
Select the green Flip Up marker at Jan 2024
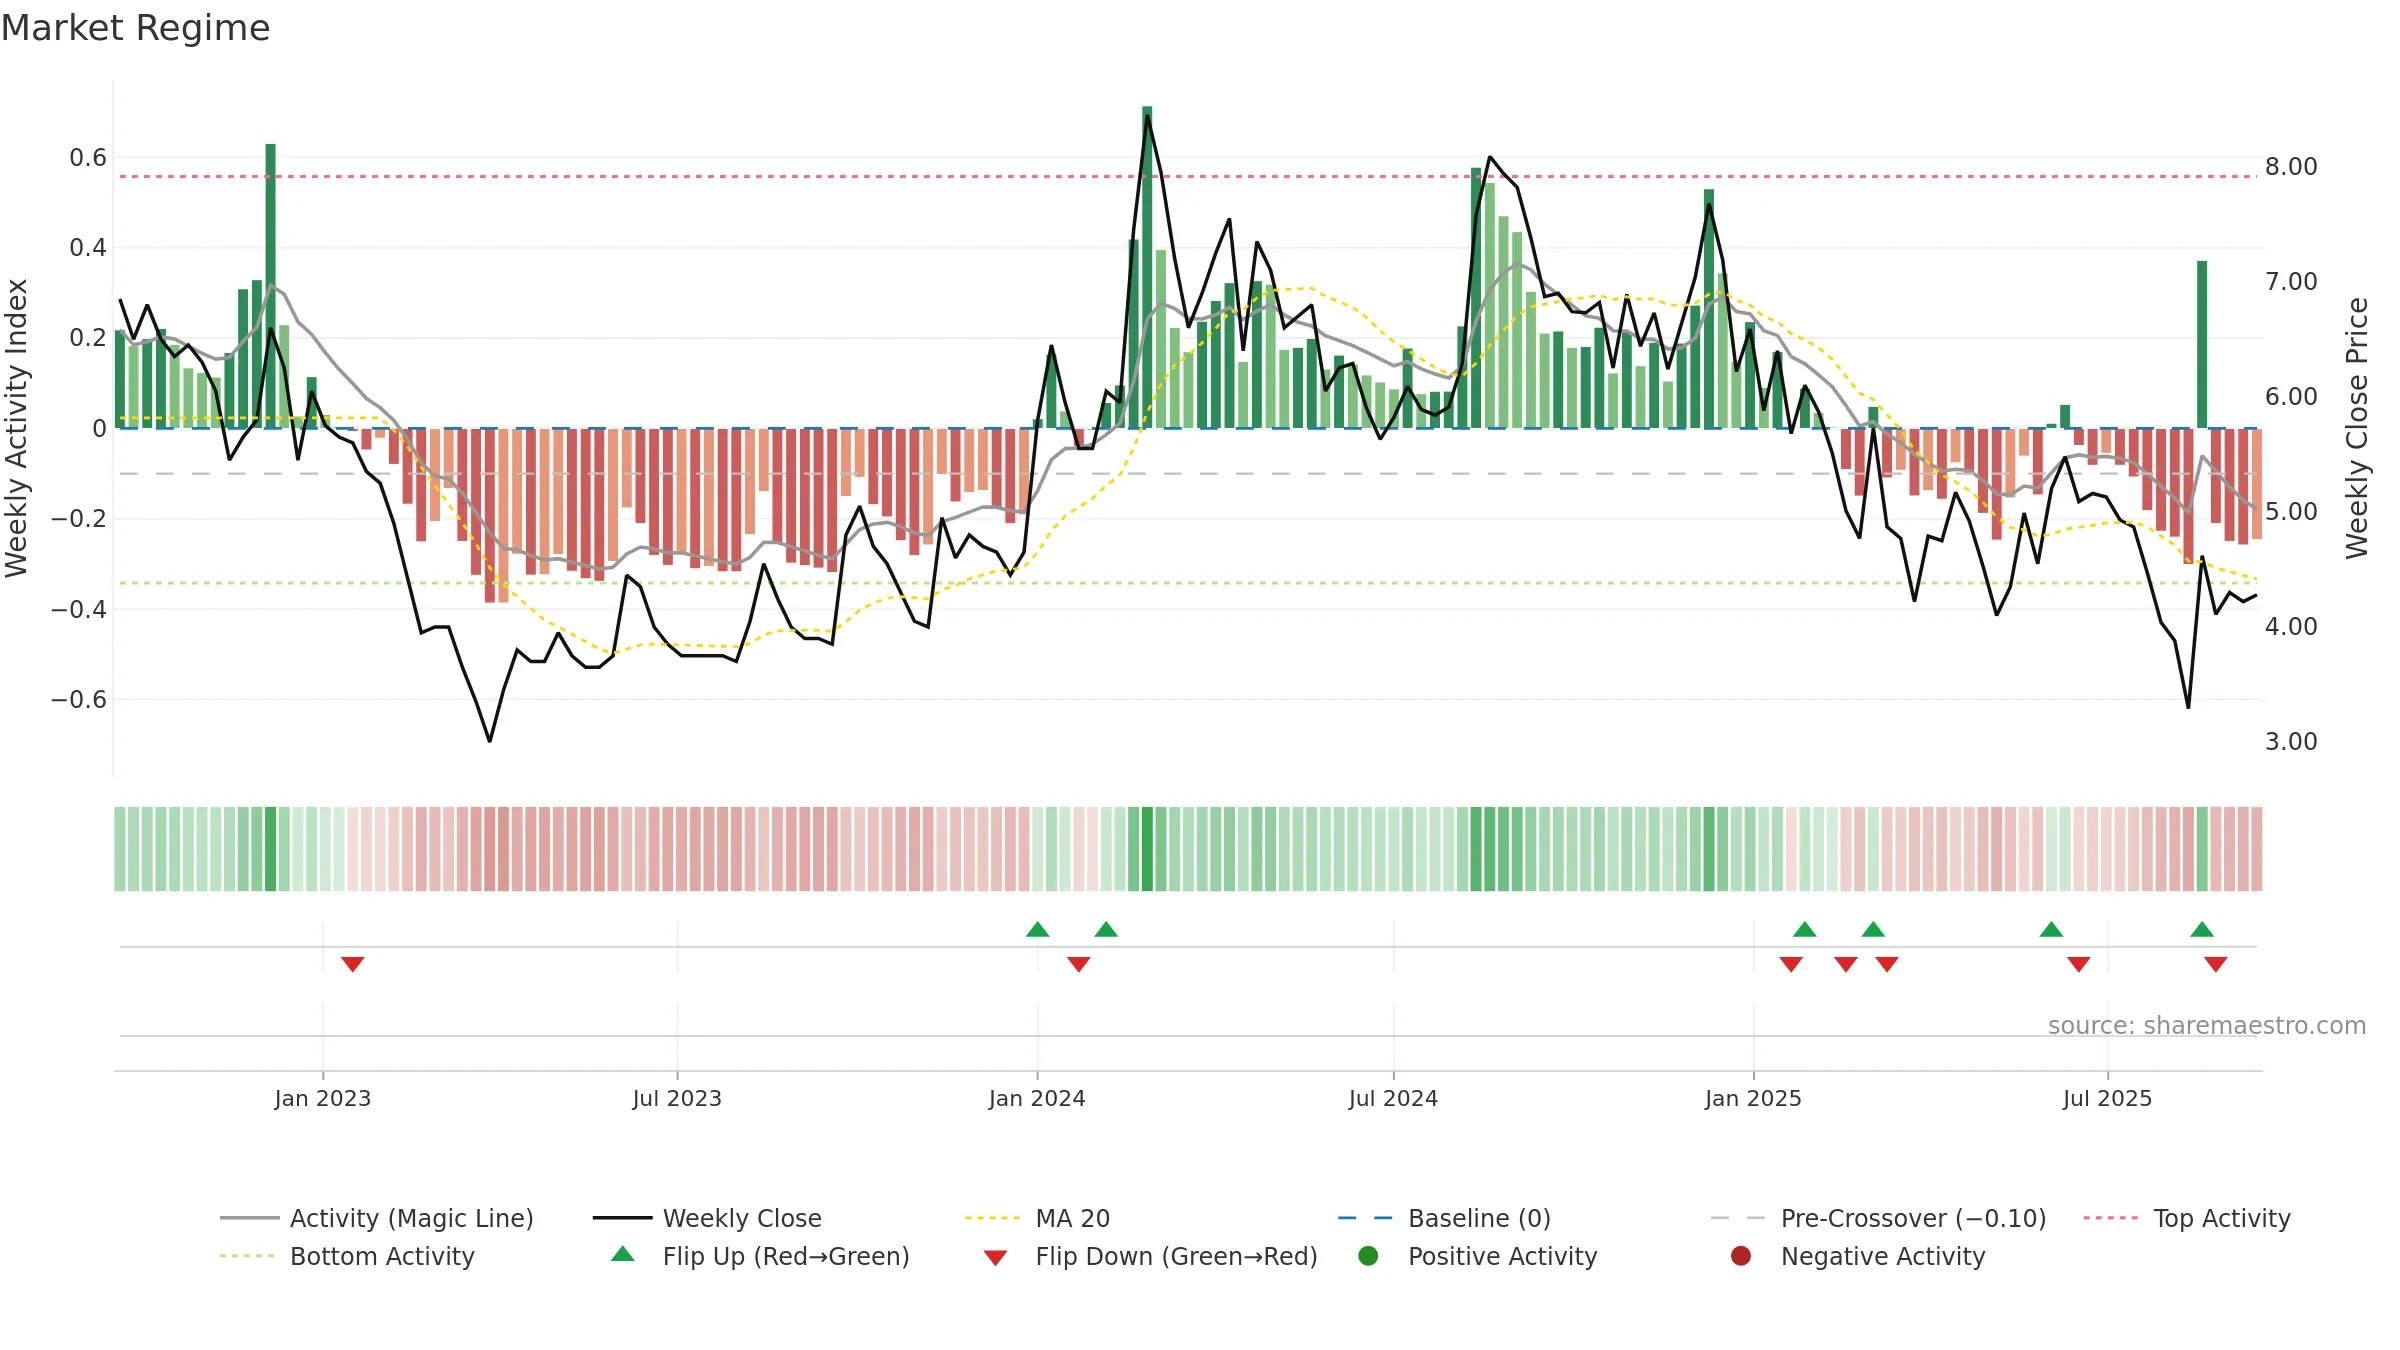pos(1037,929)
